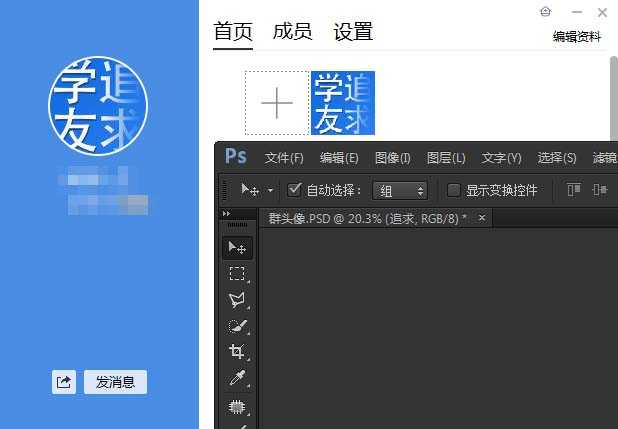This screenshot has height=429, width=618.
Task: Click the 发消息 button
Action: pos(115,382)
